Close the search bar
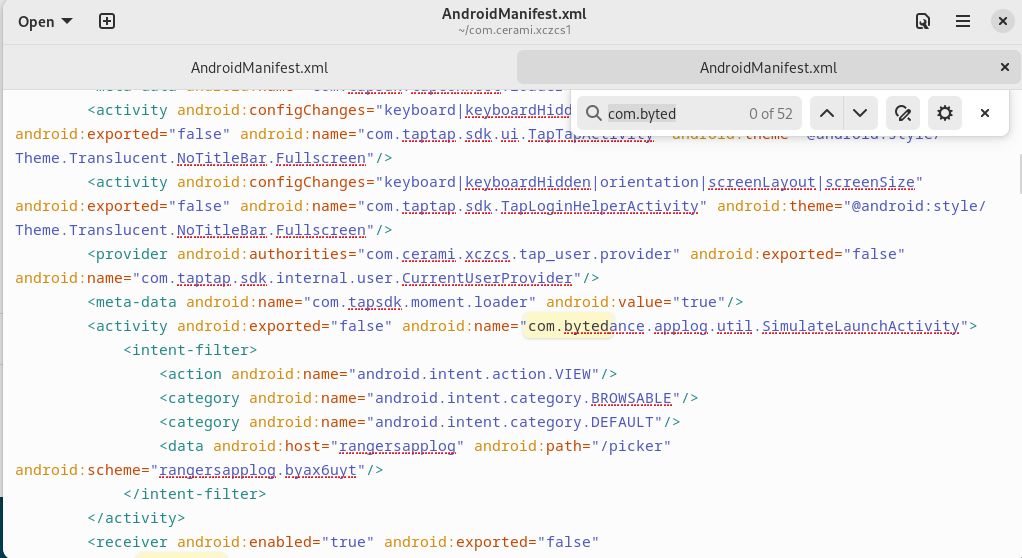 coord(985,113)
